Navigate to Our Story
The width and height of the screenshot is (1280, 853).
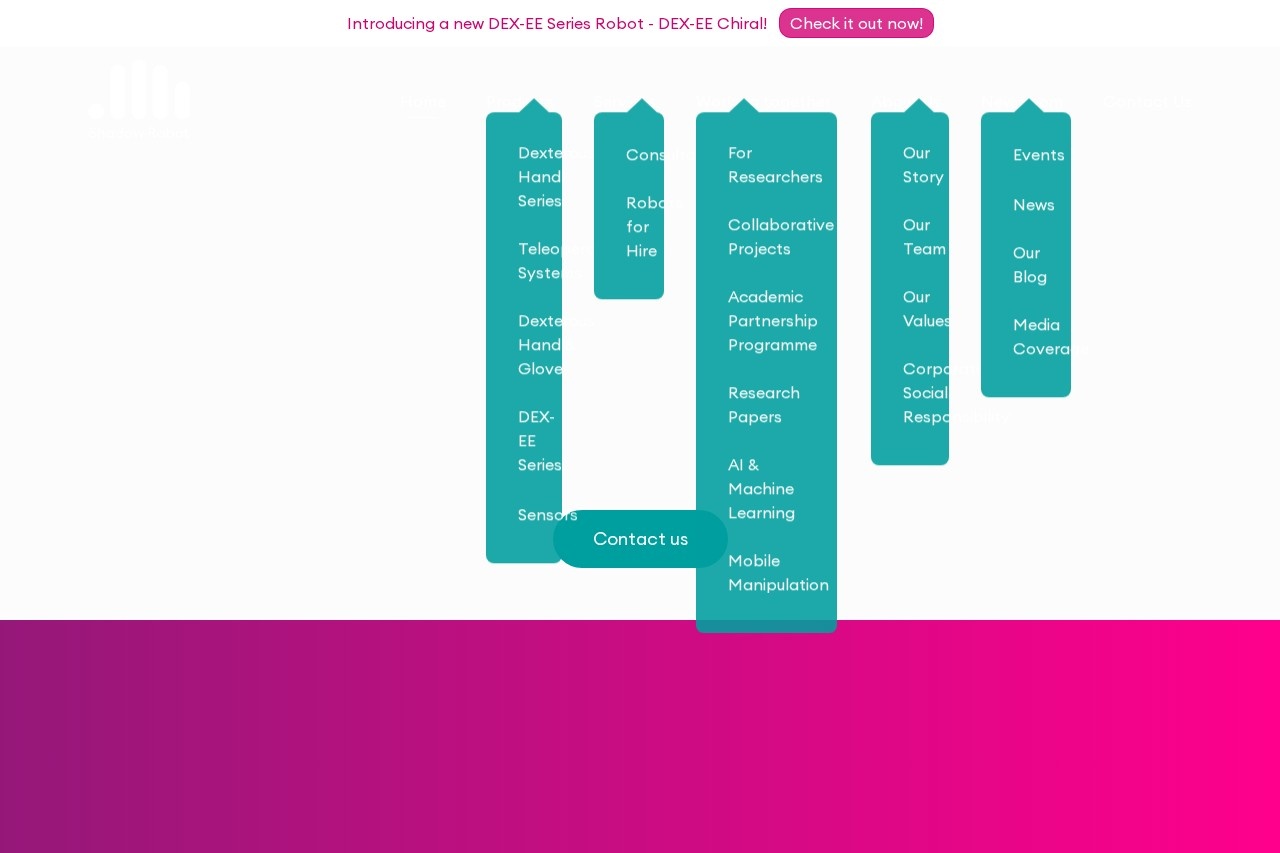(x=922, y=165)
